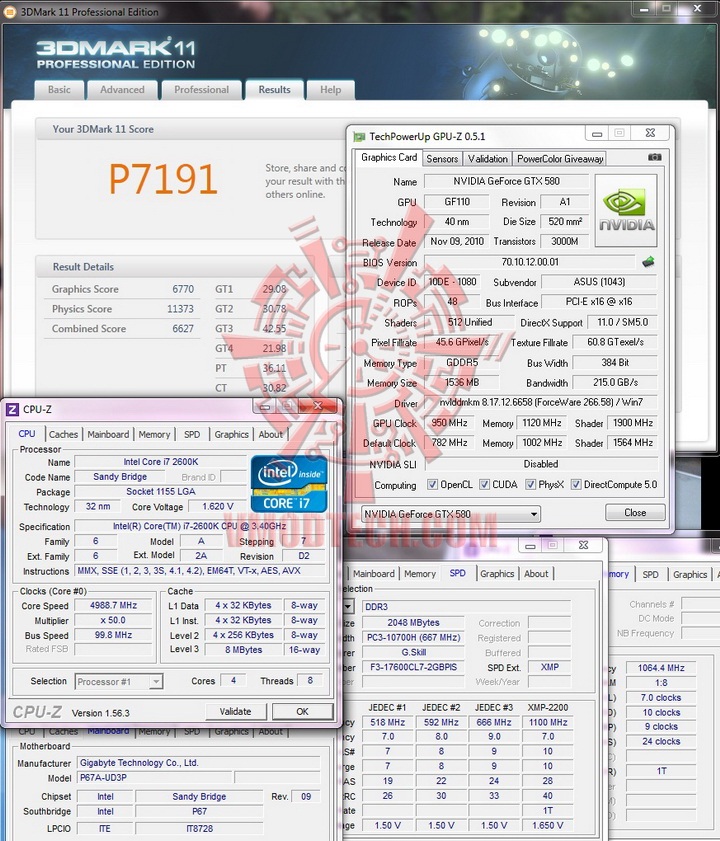Select the Mainboard tab in SPD CPU-Z window
This screenshot has width=720, height=841.
tap(373, 574)
